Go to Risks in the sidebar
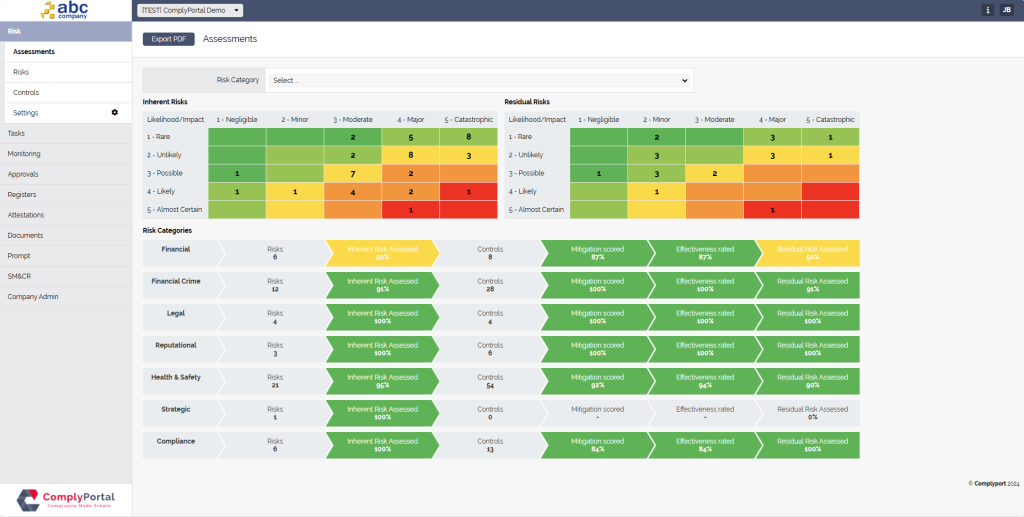1024x517 pixels. pos(21,72)
